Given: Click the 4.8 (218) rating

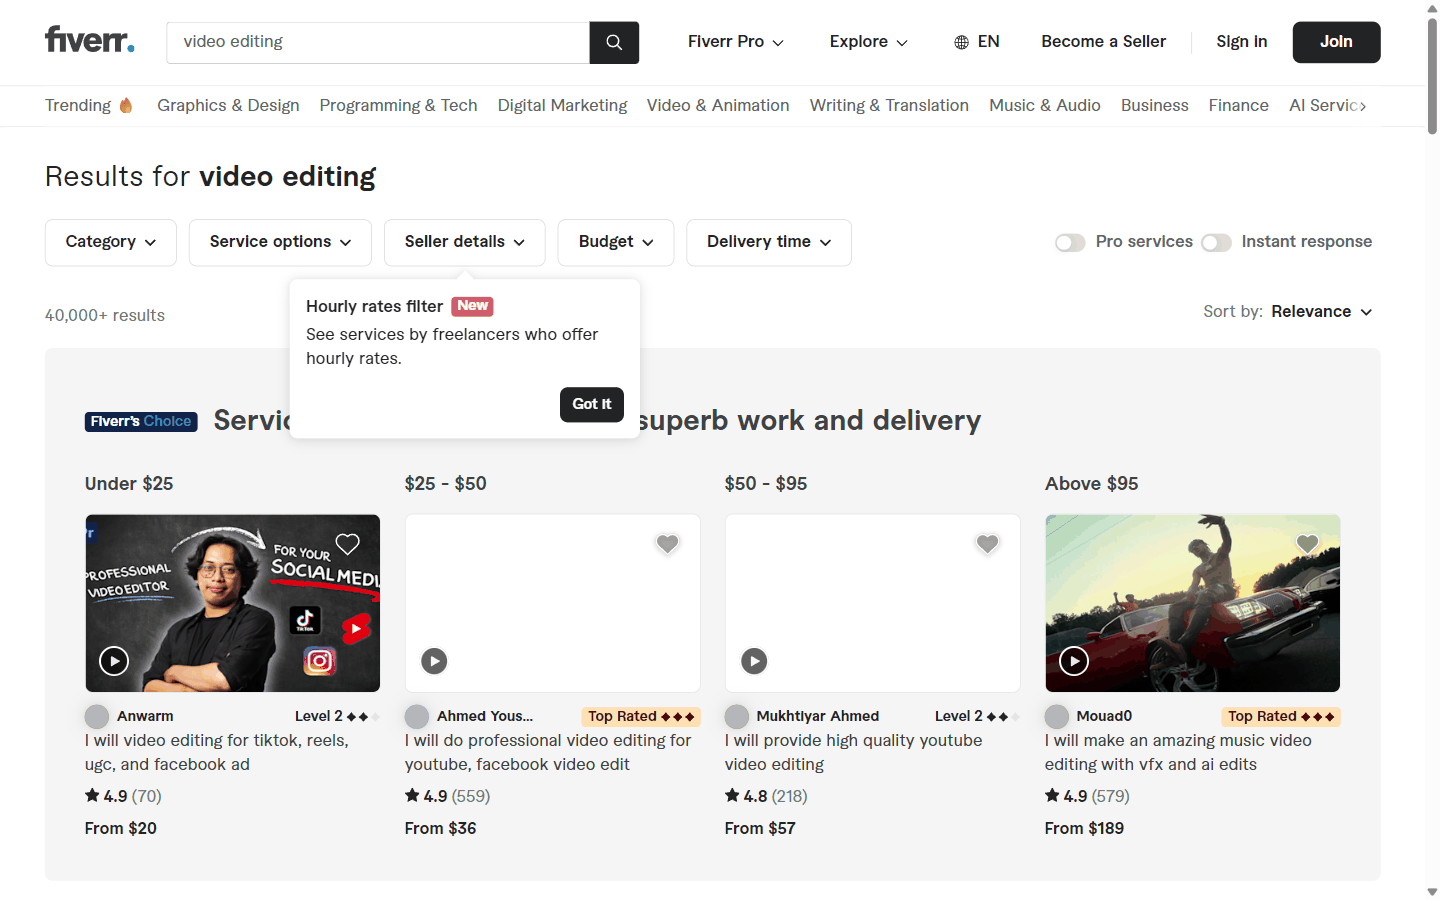Looking at the screenshot, I should [x=766, y=797].
